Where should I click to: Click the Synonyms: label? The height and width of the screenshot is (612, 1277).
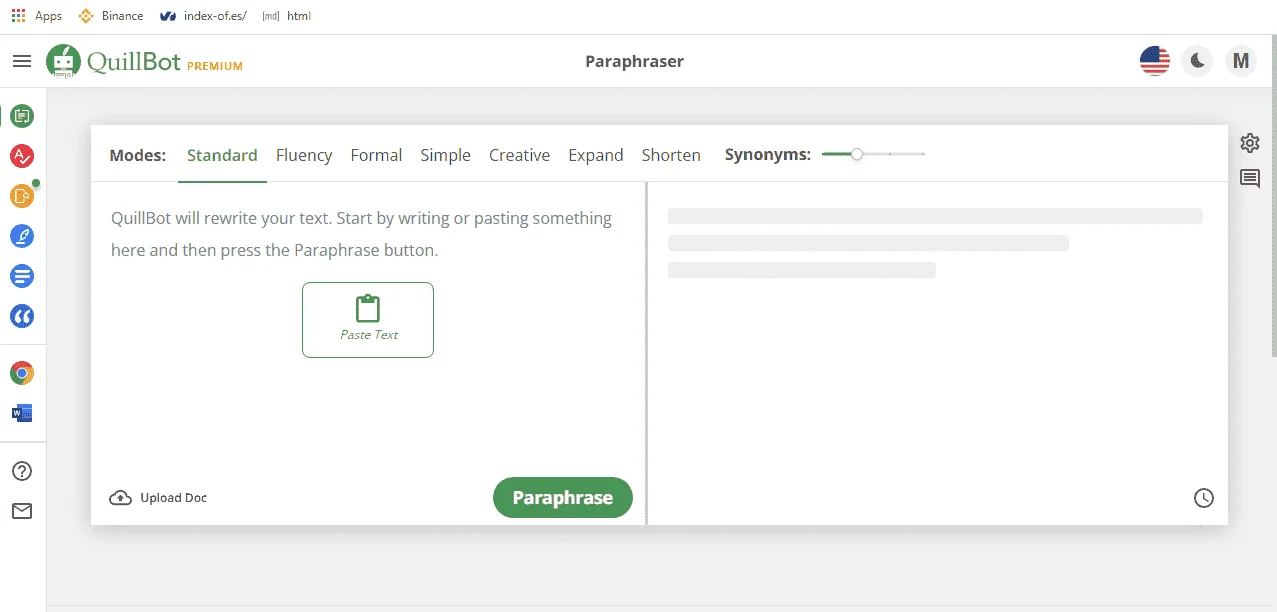tap(768, 155)
